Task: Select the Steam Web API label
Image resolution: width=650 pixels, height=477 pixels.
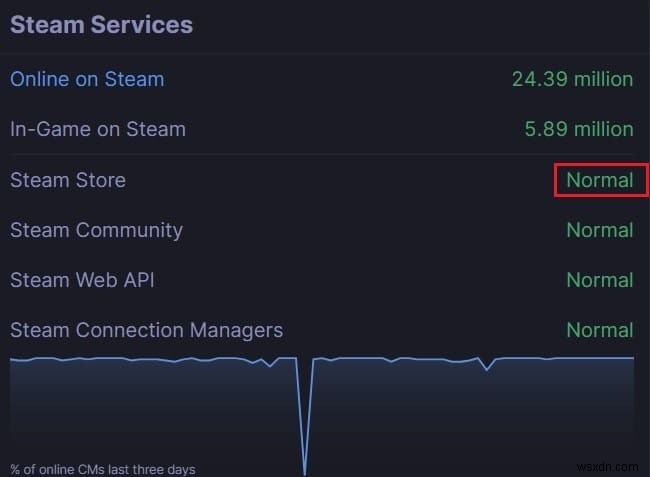Action: click(x=82, y=280)
